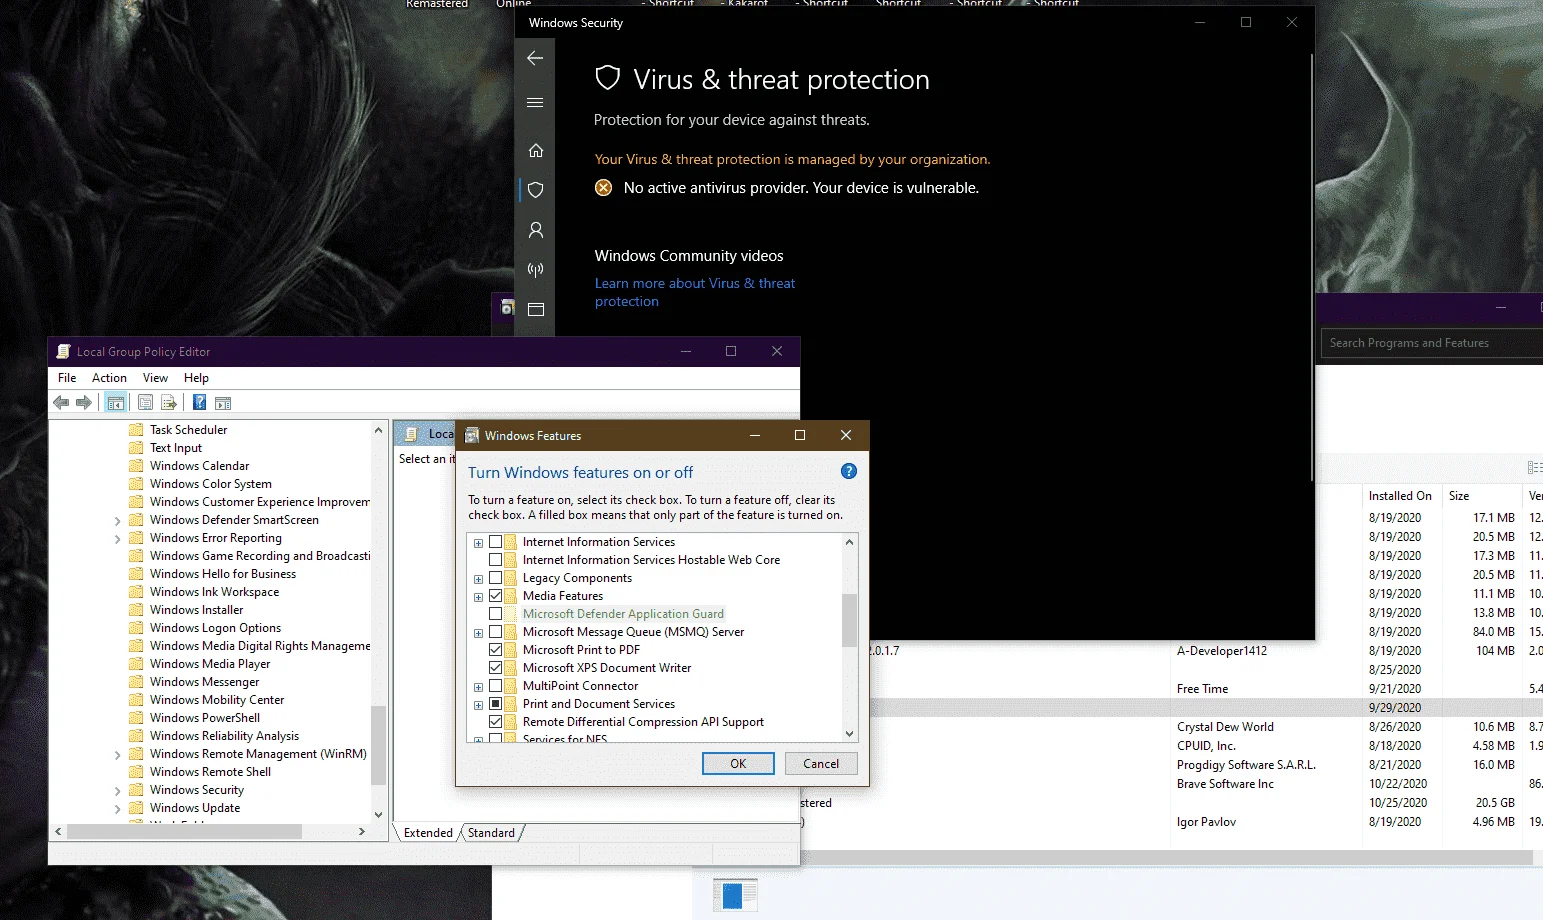This screenshot has width=1543, height=920.
Task: Open help from the Windows Features question mark icon
Action: pos(849,471)
